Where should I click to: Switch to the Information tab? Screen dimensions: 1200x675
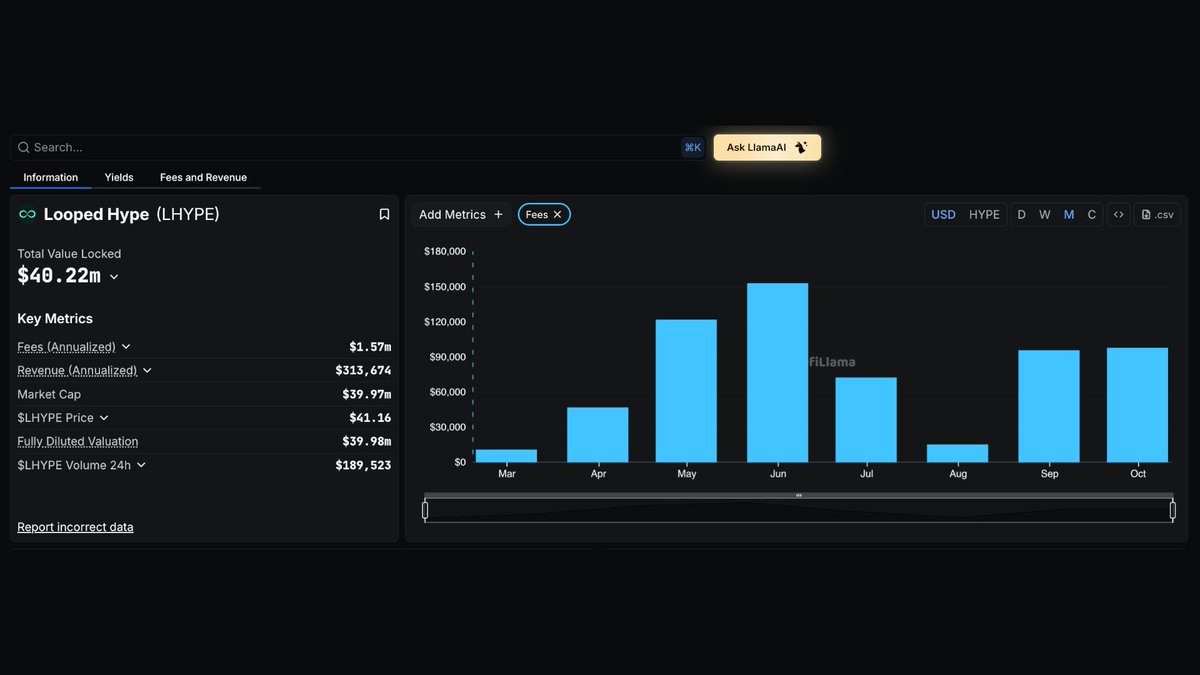click(x=51, y=178)
